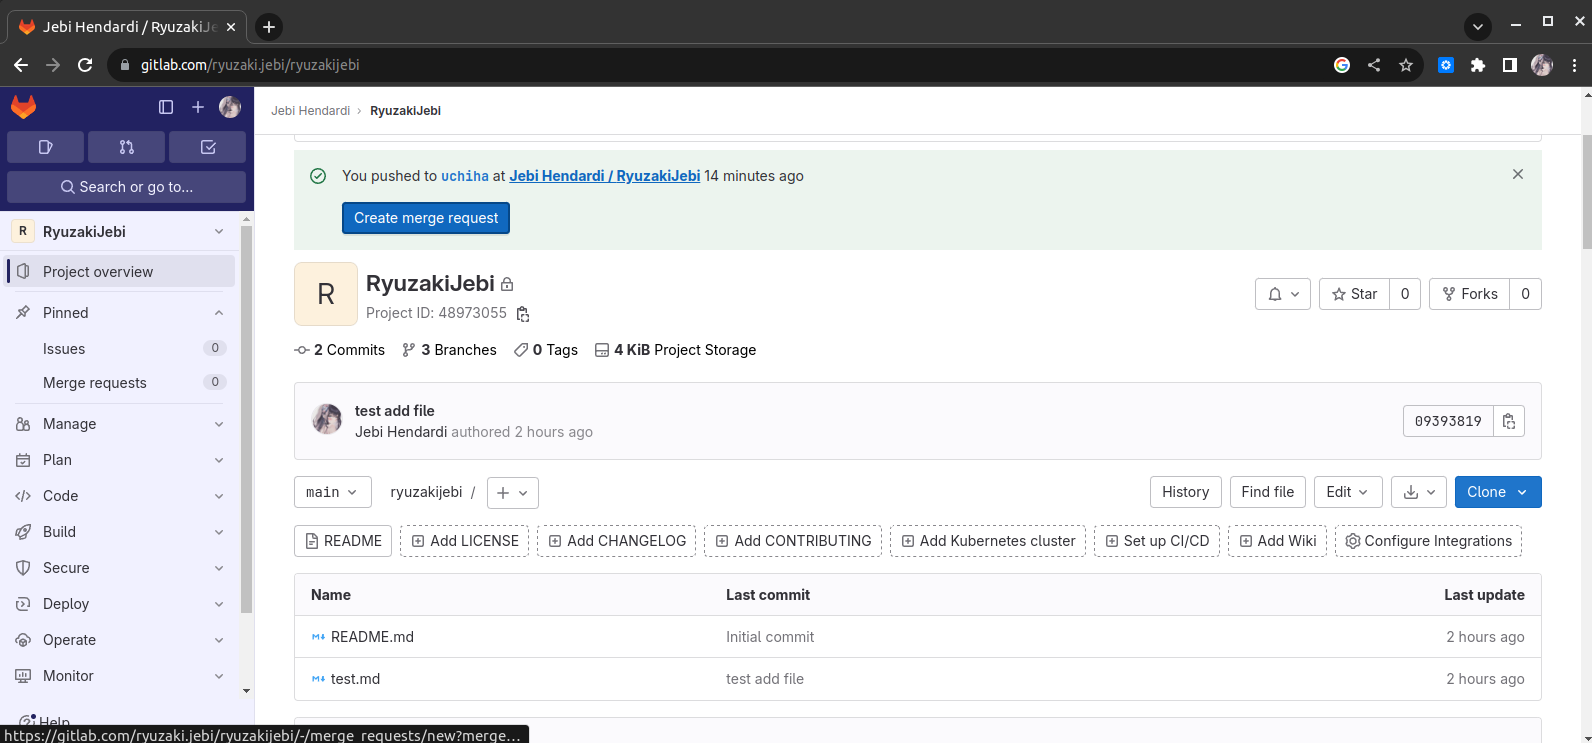1592x743 pixels.
Task: Open the Clone dropdown
Action: click(x=1498, y=492)
